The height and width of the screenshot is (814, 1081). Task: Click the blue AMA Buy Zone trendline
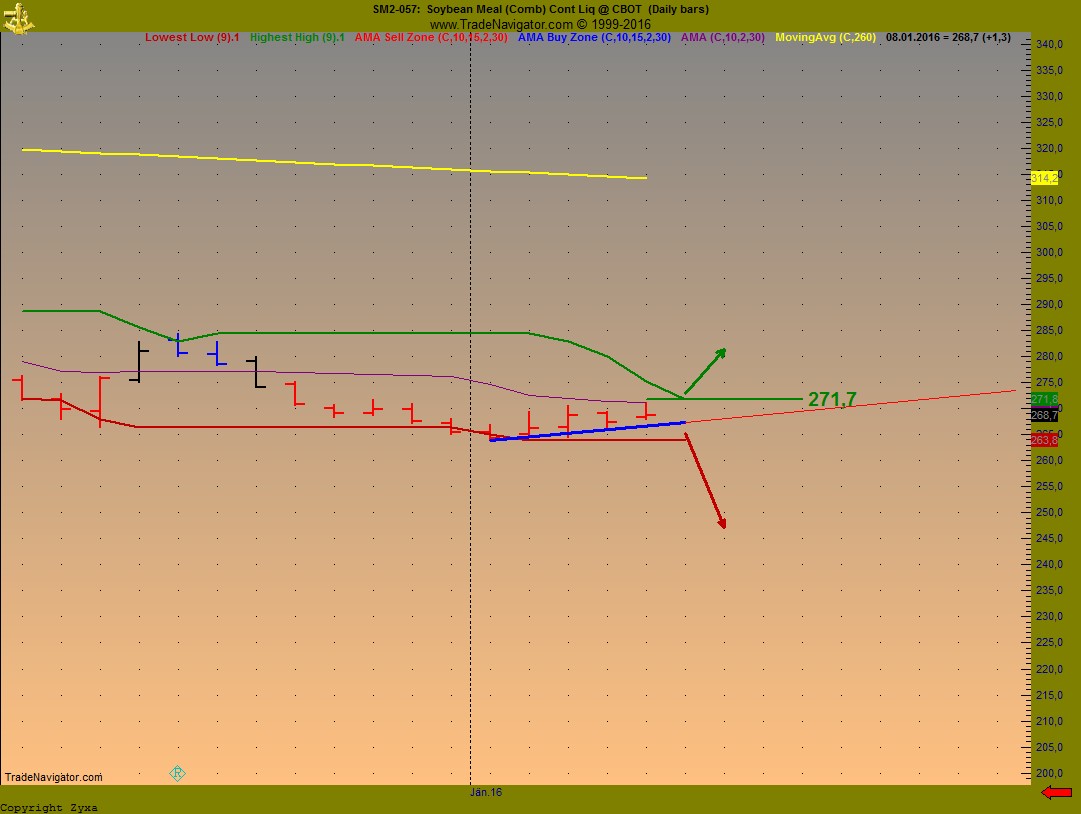pos(587,431)
